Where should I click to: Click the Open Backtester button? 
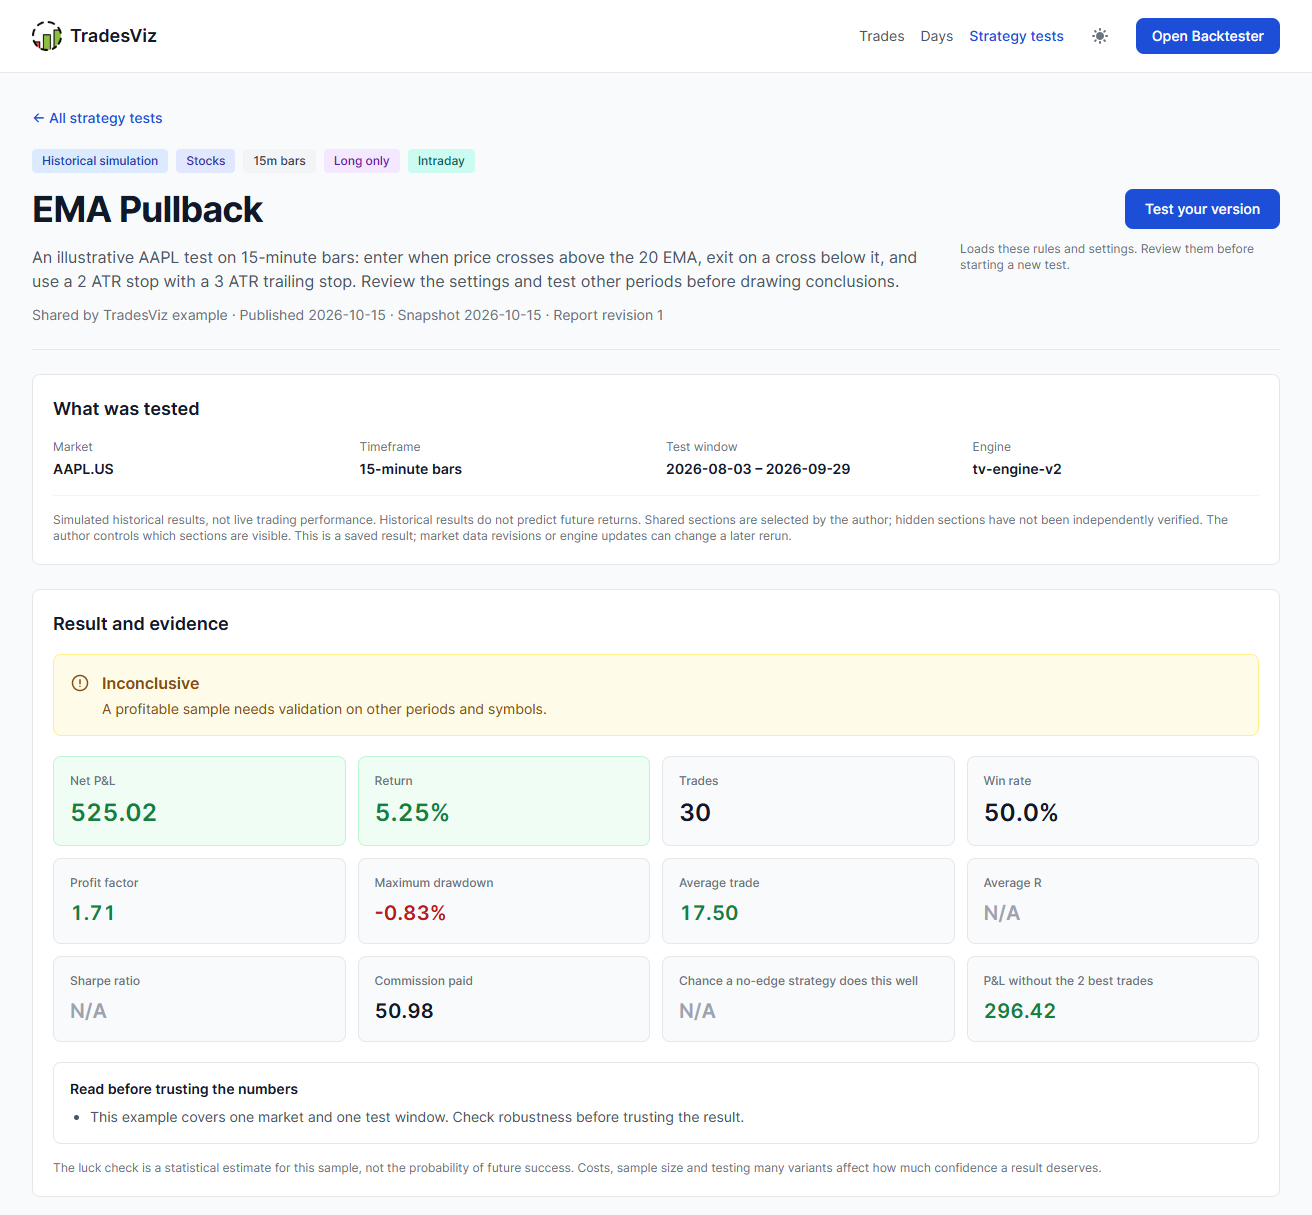coord(1207,36)
